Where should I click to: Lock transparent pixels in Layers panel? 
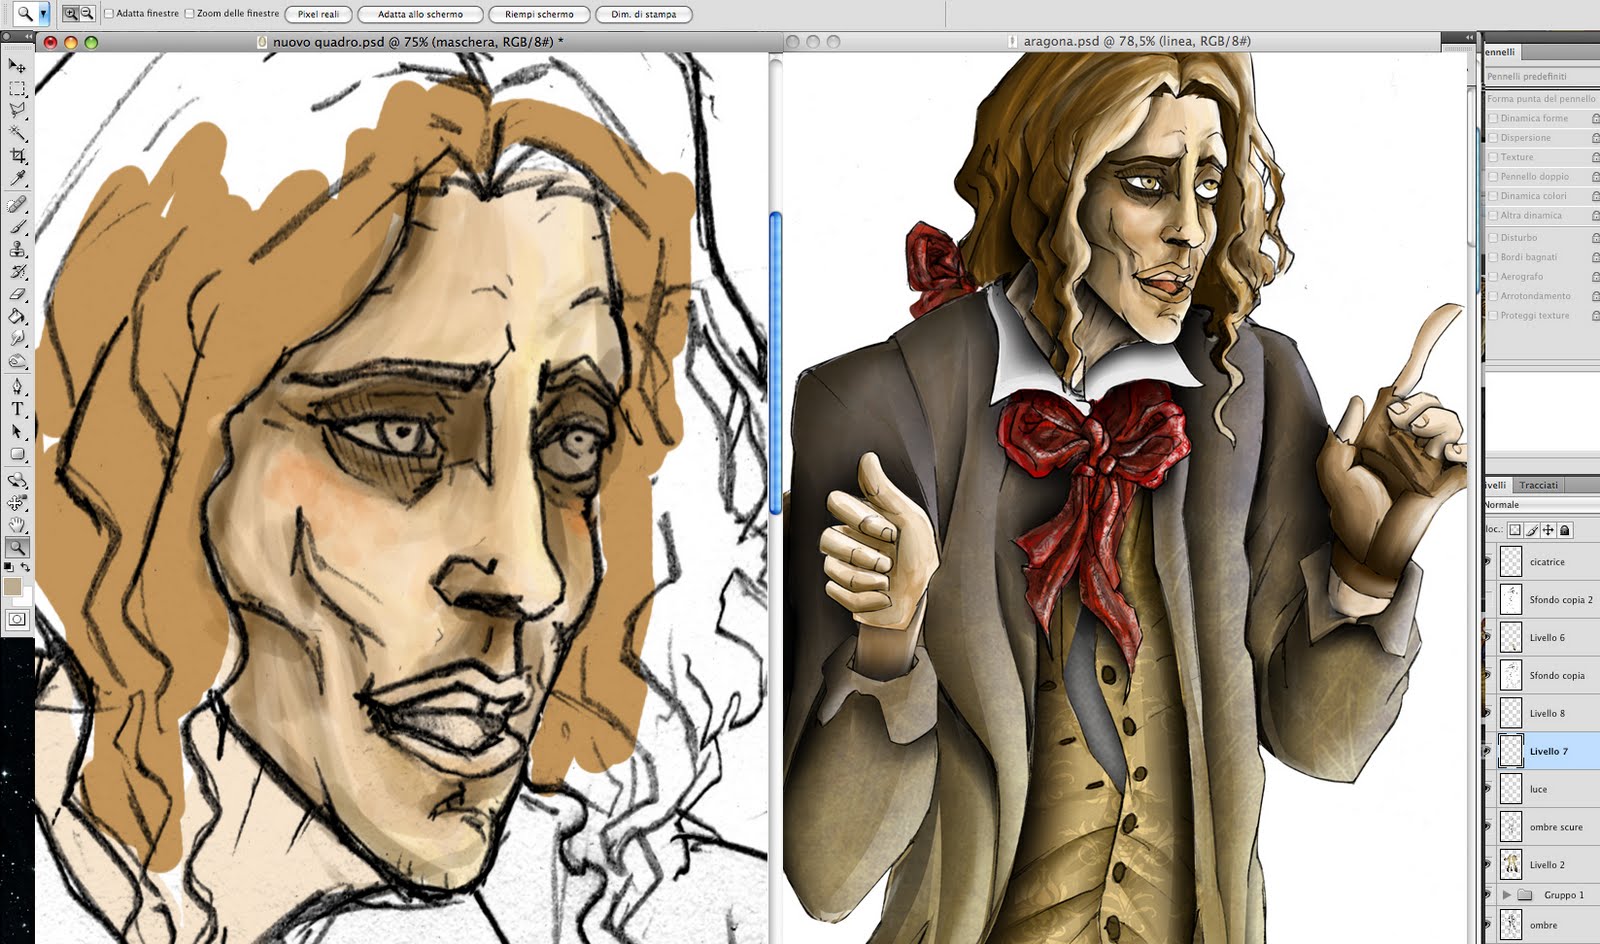point(1515,530)
